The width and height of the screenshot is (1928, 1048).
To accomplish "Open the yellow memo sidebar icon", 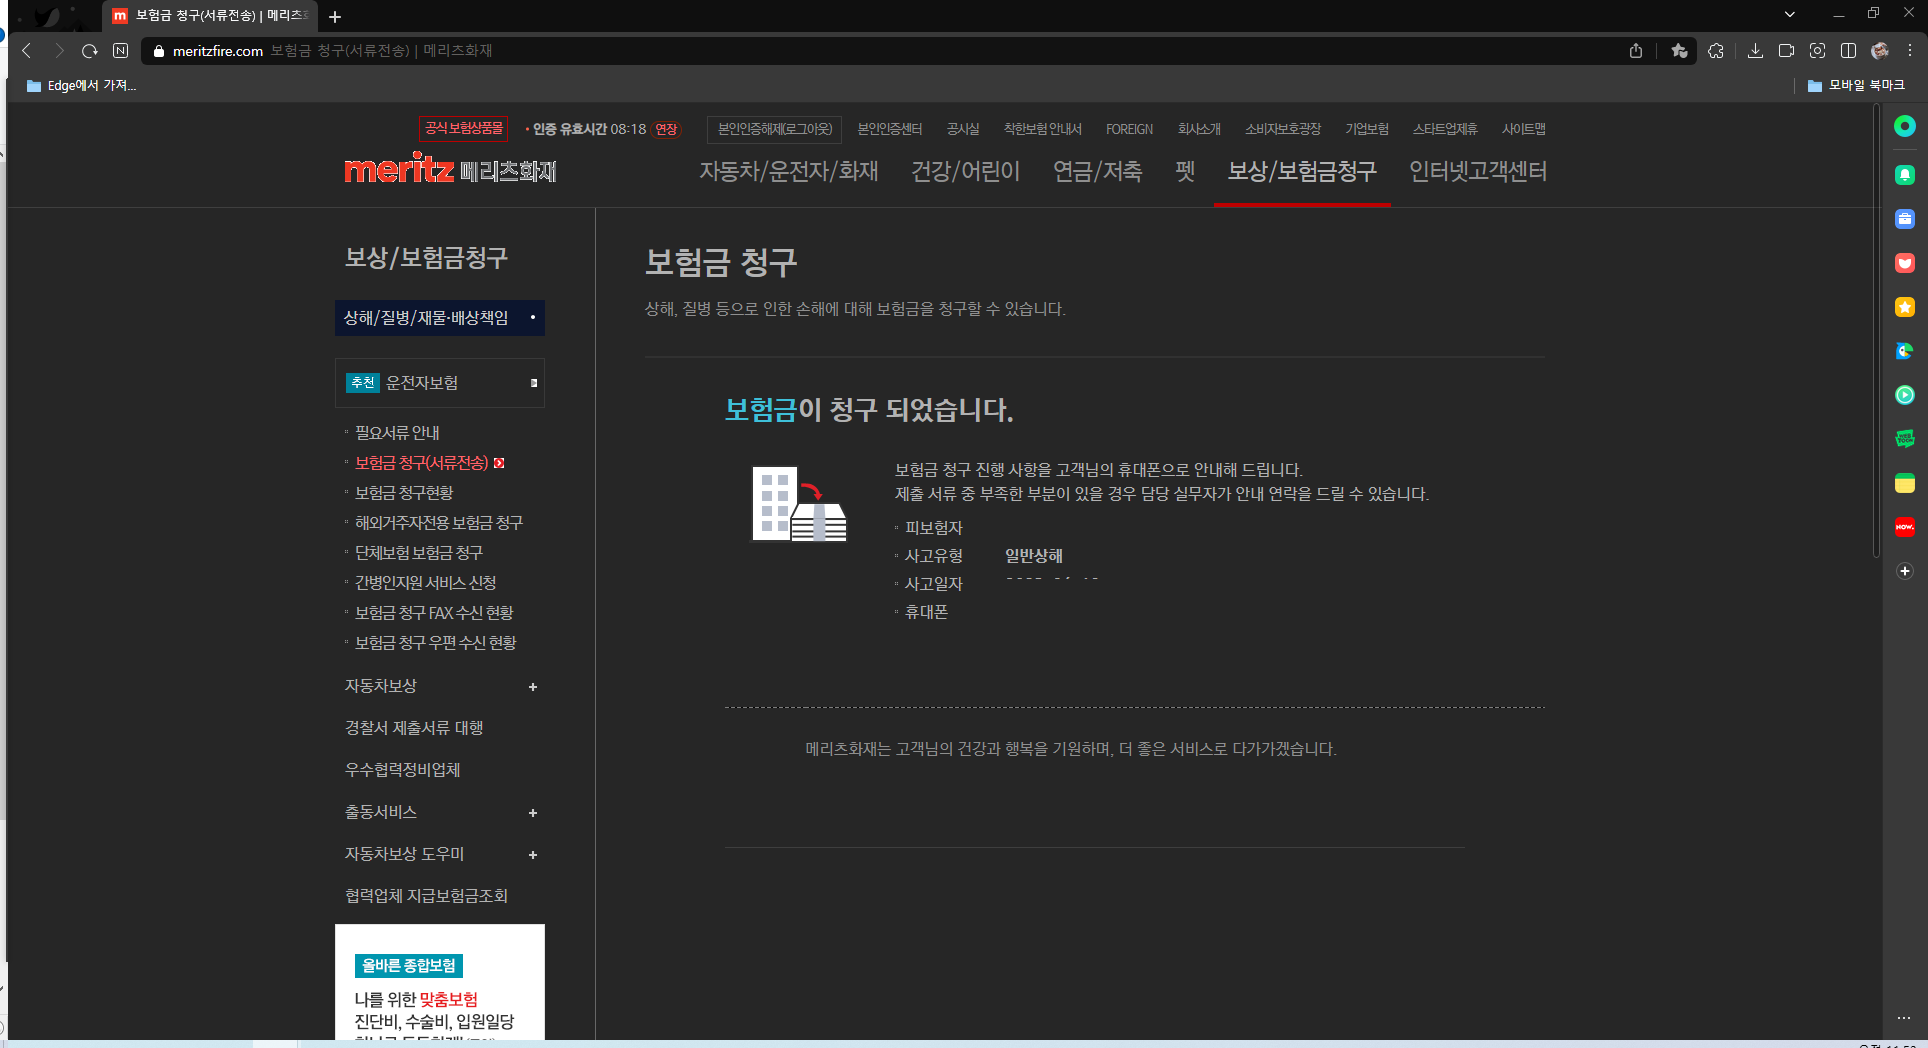I will (1905, 483).
